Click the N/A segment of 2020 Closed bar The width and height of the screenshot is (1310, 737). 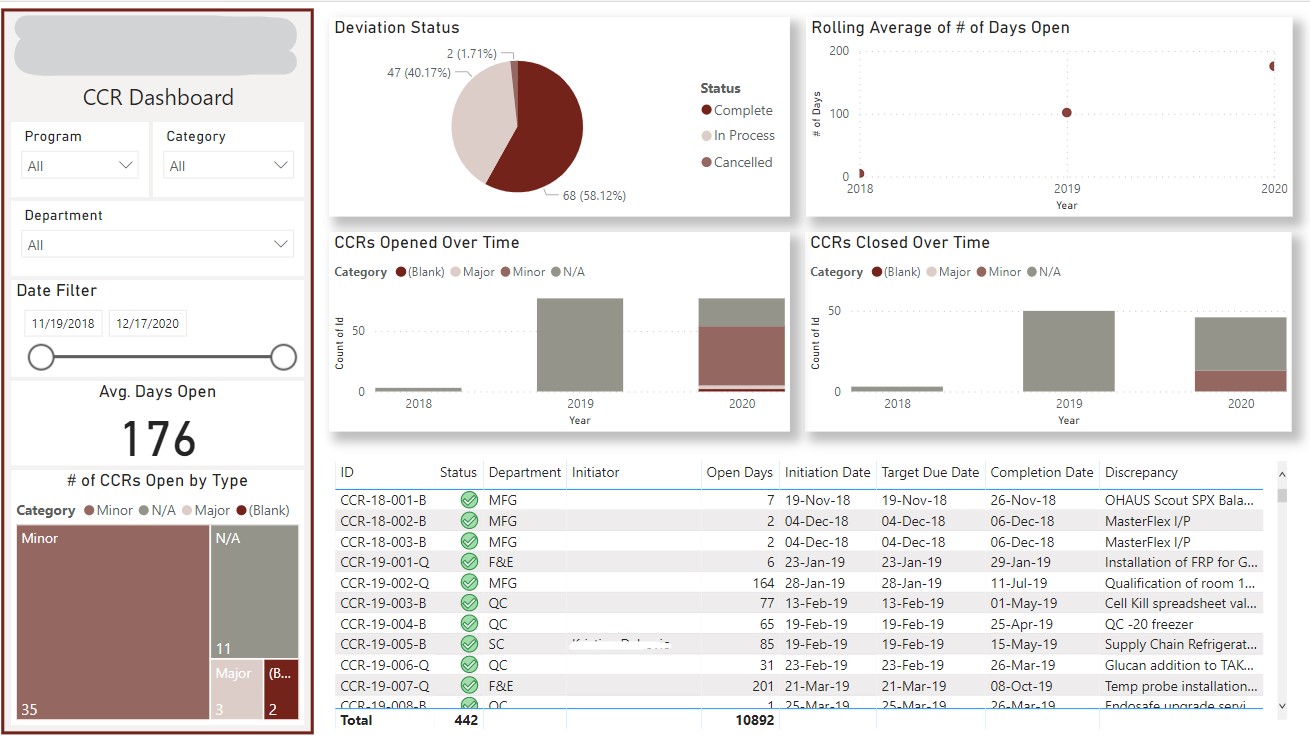coord(1241,344)
